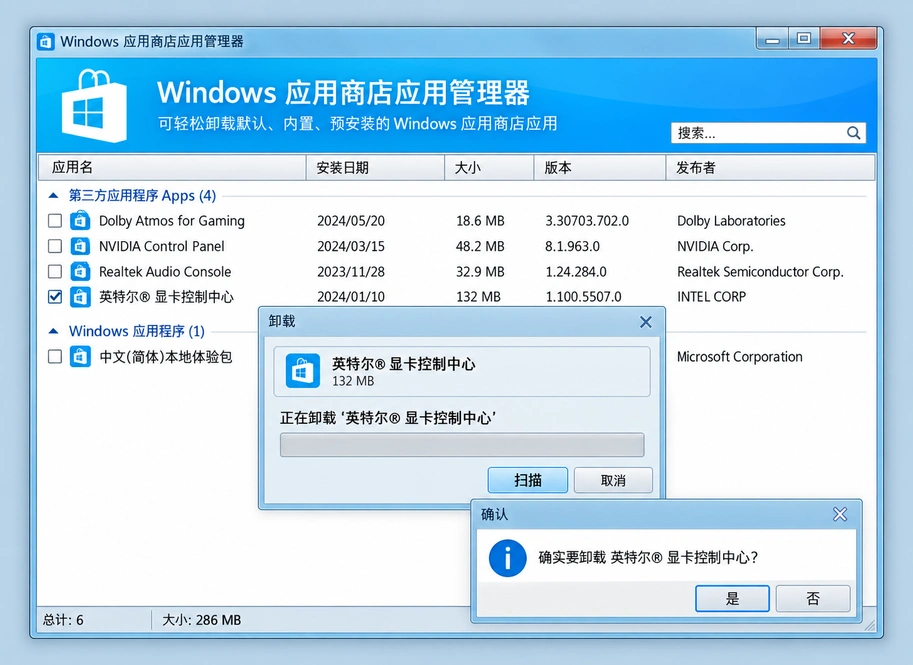Sort by the 大小 column header
The width and height of the screenshot is (913, 665).
[x=489, y=168]
